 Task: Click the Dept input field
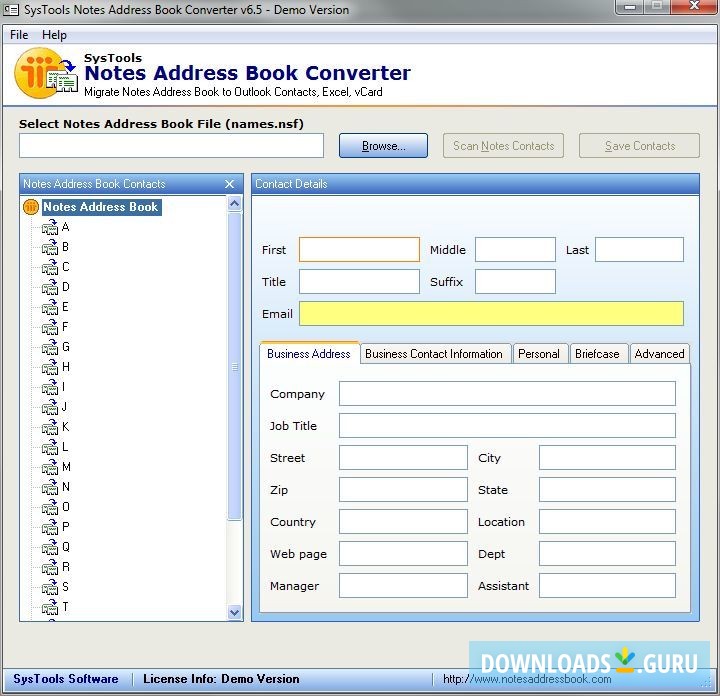[x=607, y=554]
